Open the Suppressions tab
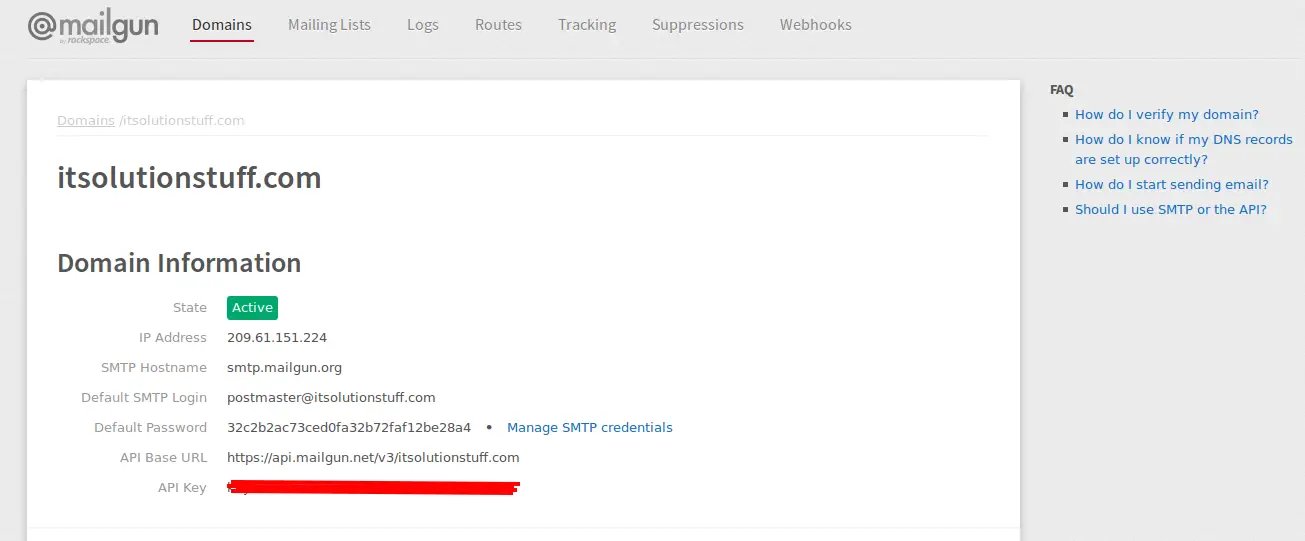Screen dimensions: 1305x541 (697, 25)
